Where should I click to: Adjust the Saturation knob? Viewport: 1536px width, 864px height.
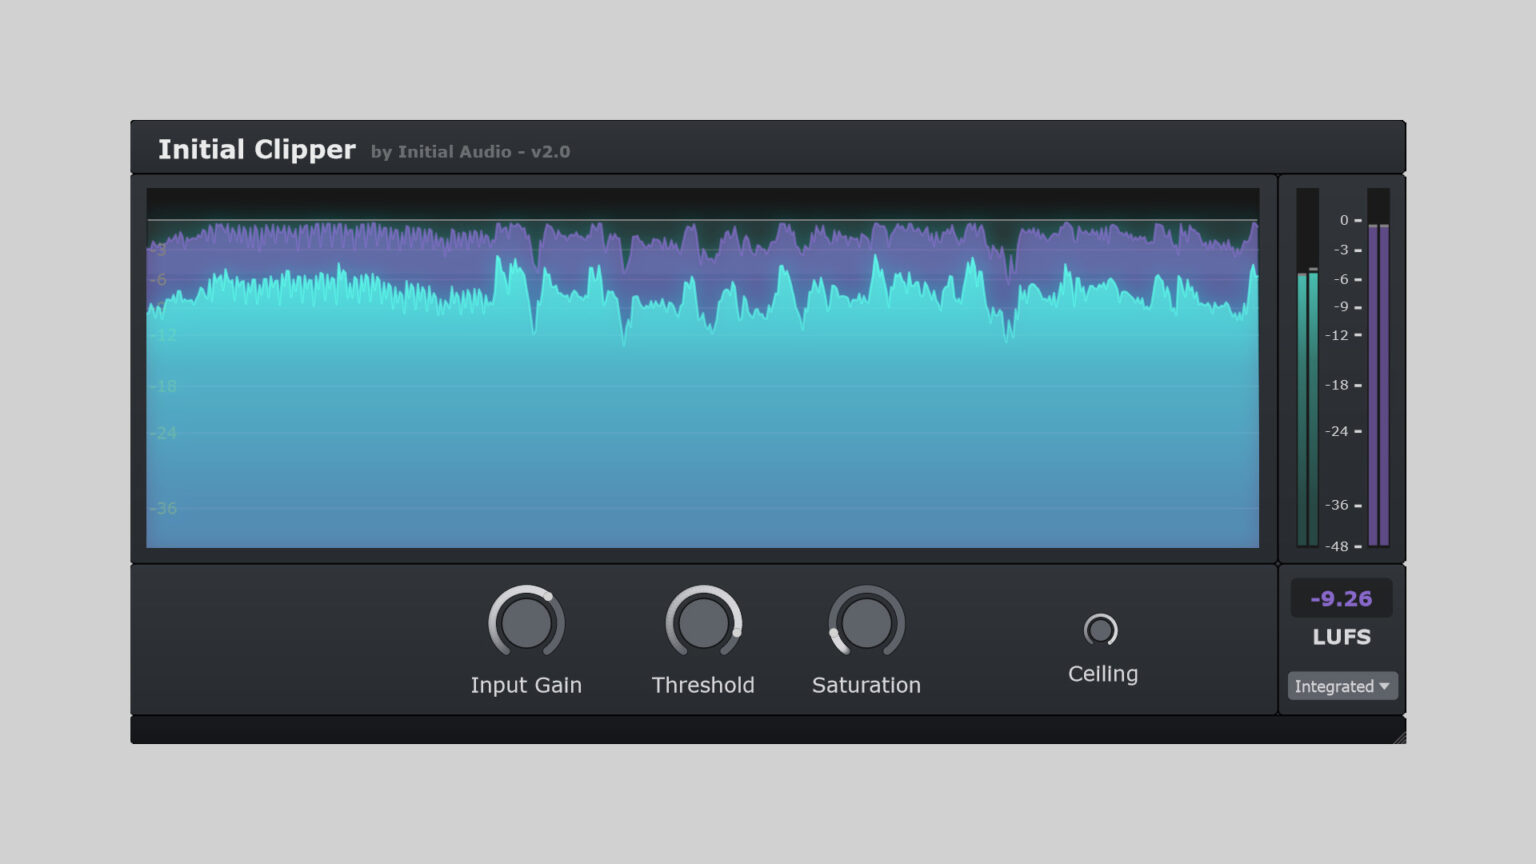point(865,623)
